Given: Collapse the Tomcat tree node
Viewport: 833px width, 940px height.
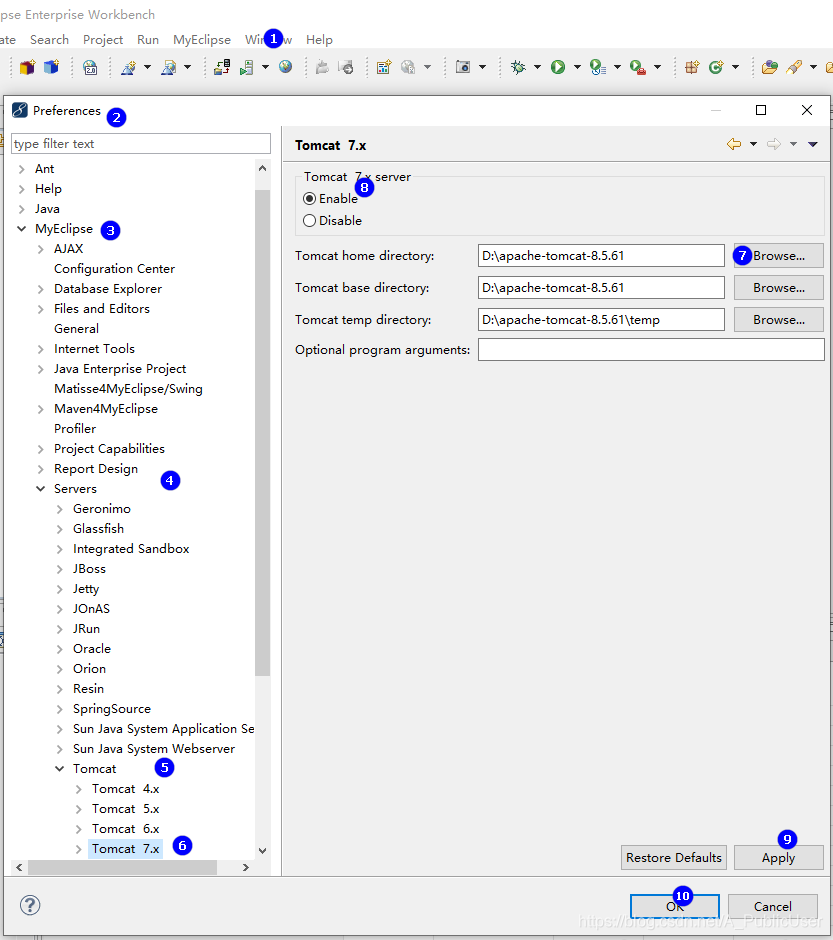Looking at the screenshot, I should [60, 769].
